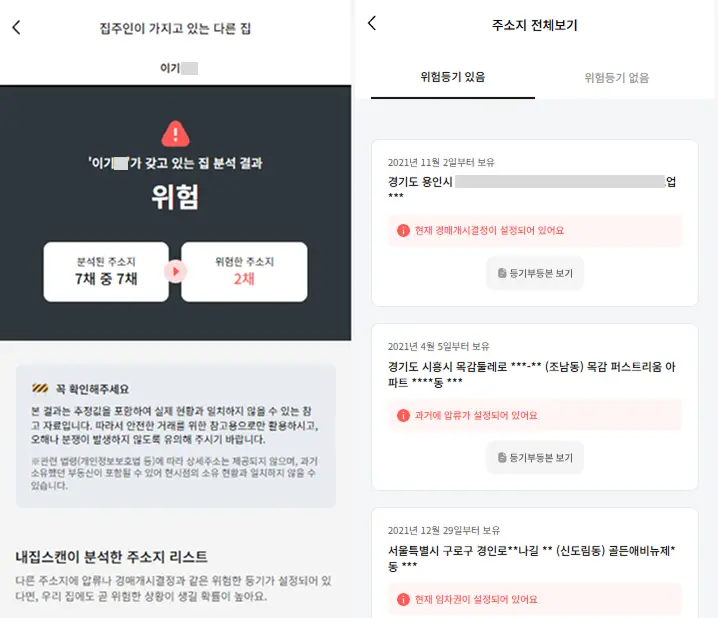Tap 과거에 압류가 설정되어 있어요 warning banner
The image size is (718, 618).
click(x=535, y=415)
